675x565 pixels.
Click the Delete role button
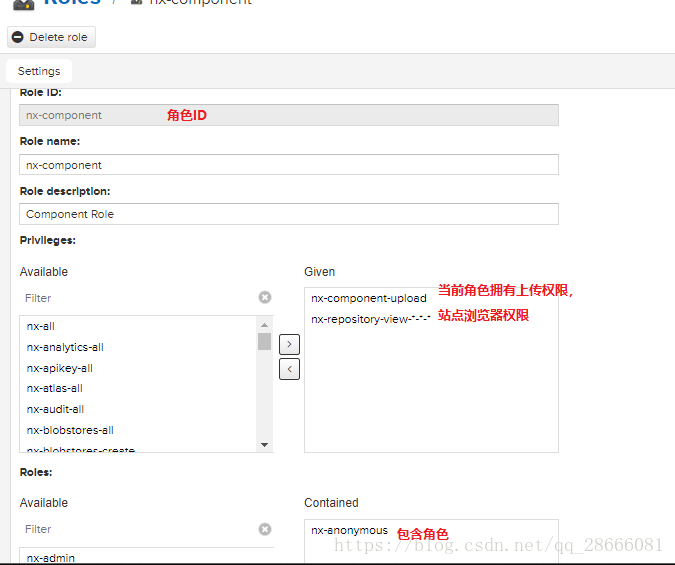51,37
